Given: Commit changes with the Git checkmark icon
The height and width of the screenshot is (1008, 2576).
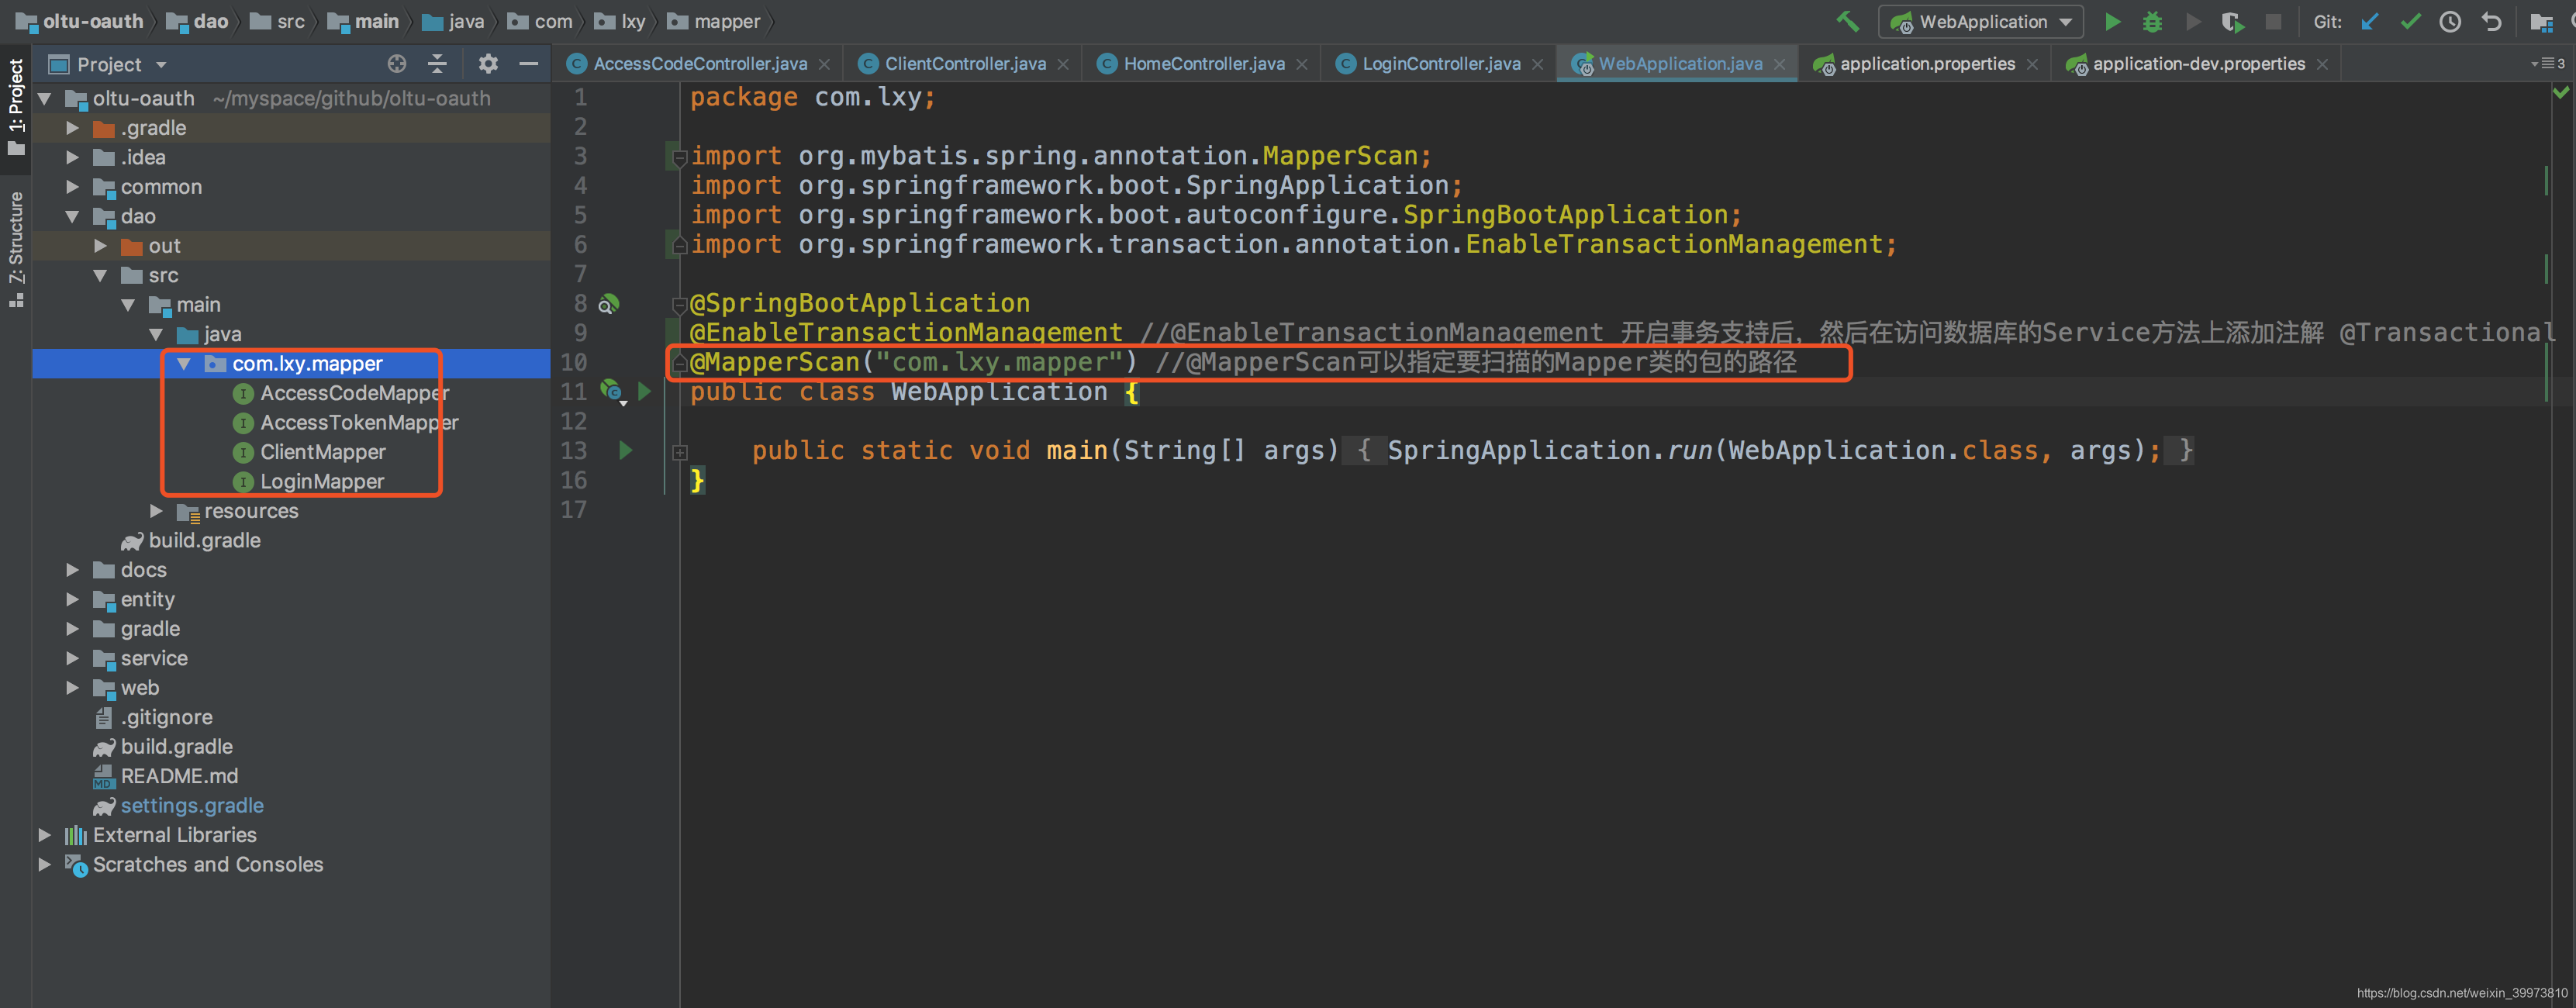Looking at the screenshot, I should [2410, 22].
